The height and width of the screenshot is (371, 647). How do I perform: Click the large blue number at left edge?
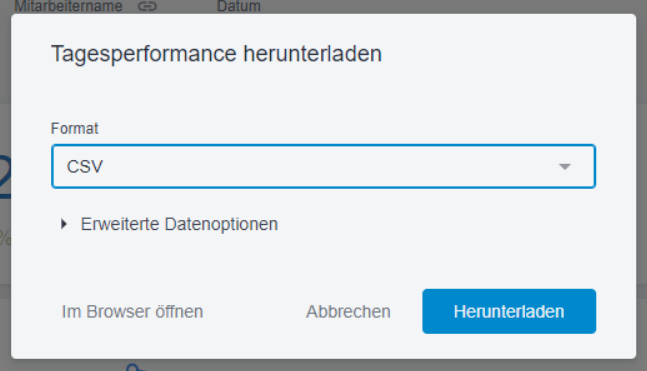[5, 178]
